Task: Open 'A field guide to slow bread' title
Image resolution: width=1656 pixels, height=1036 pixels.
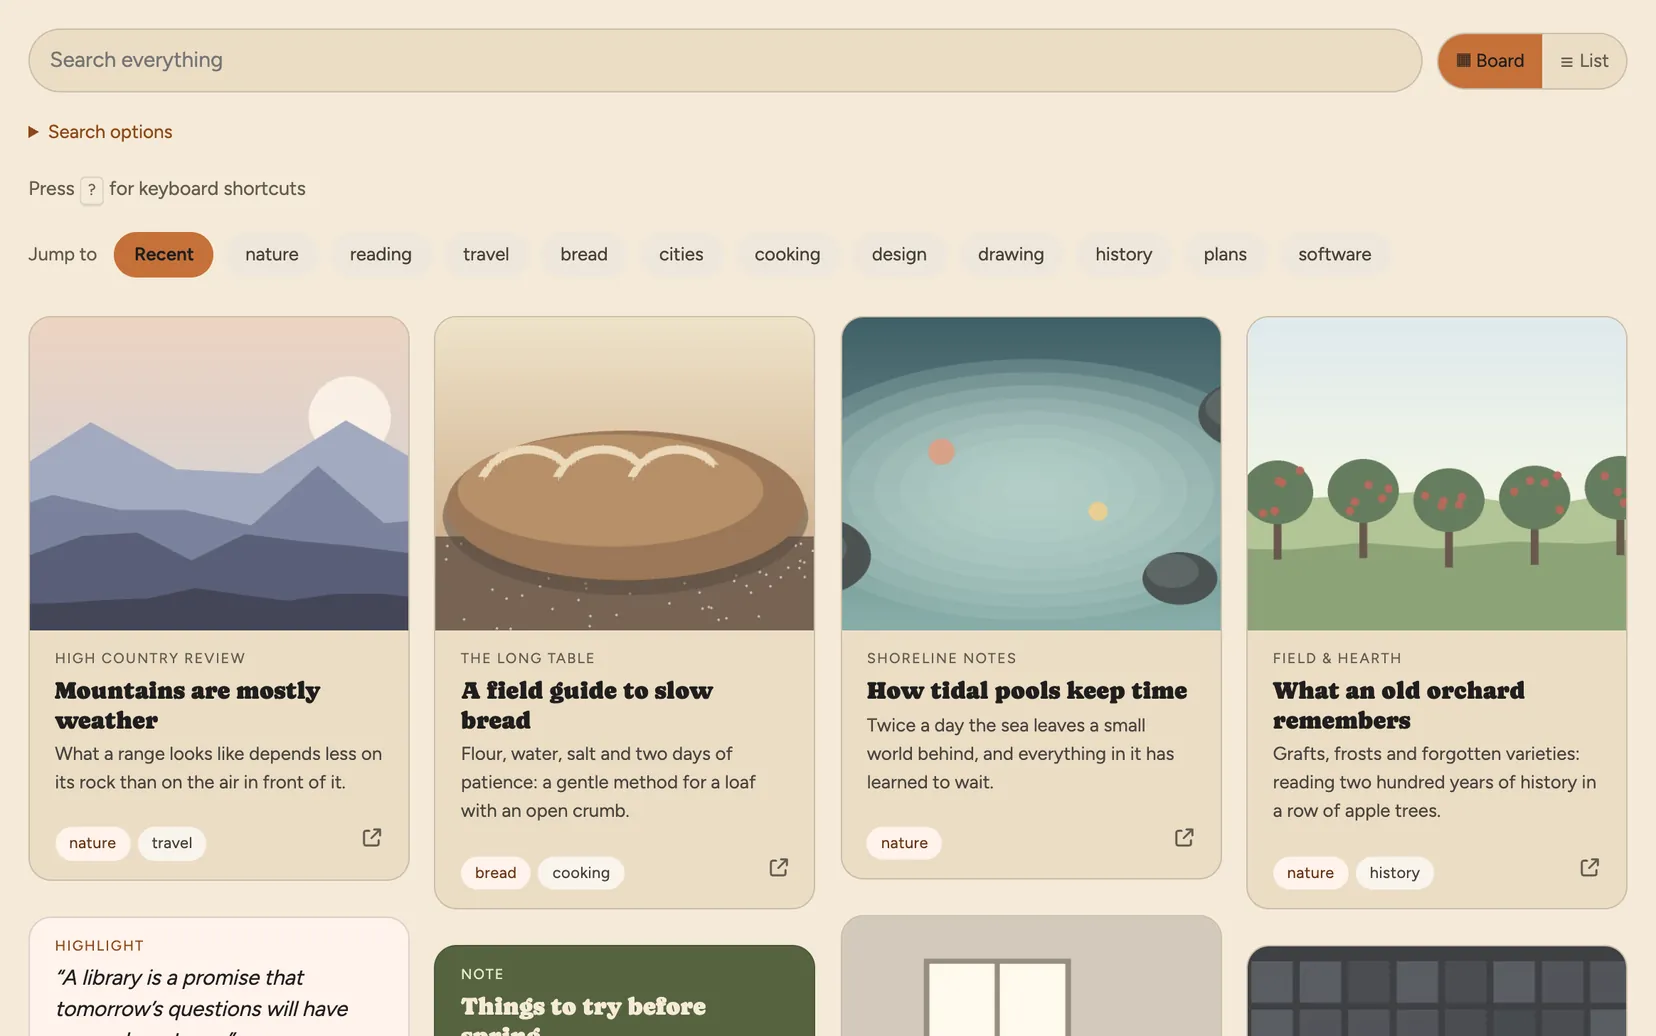Action: pos(587,705)
